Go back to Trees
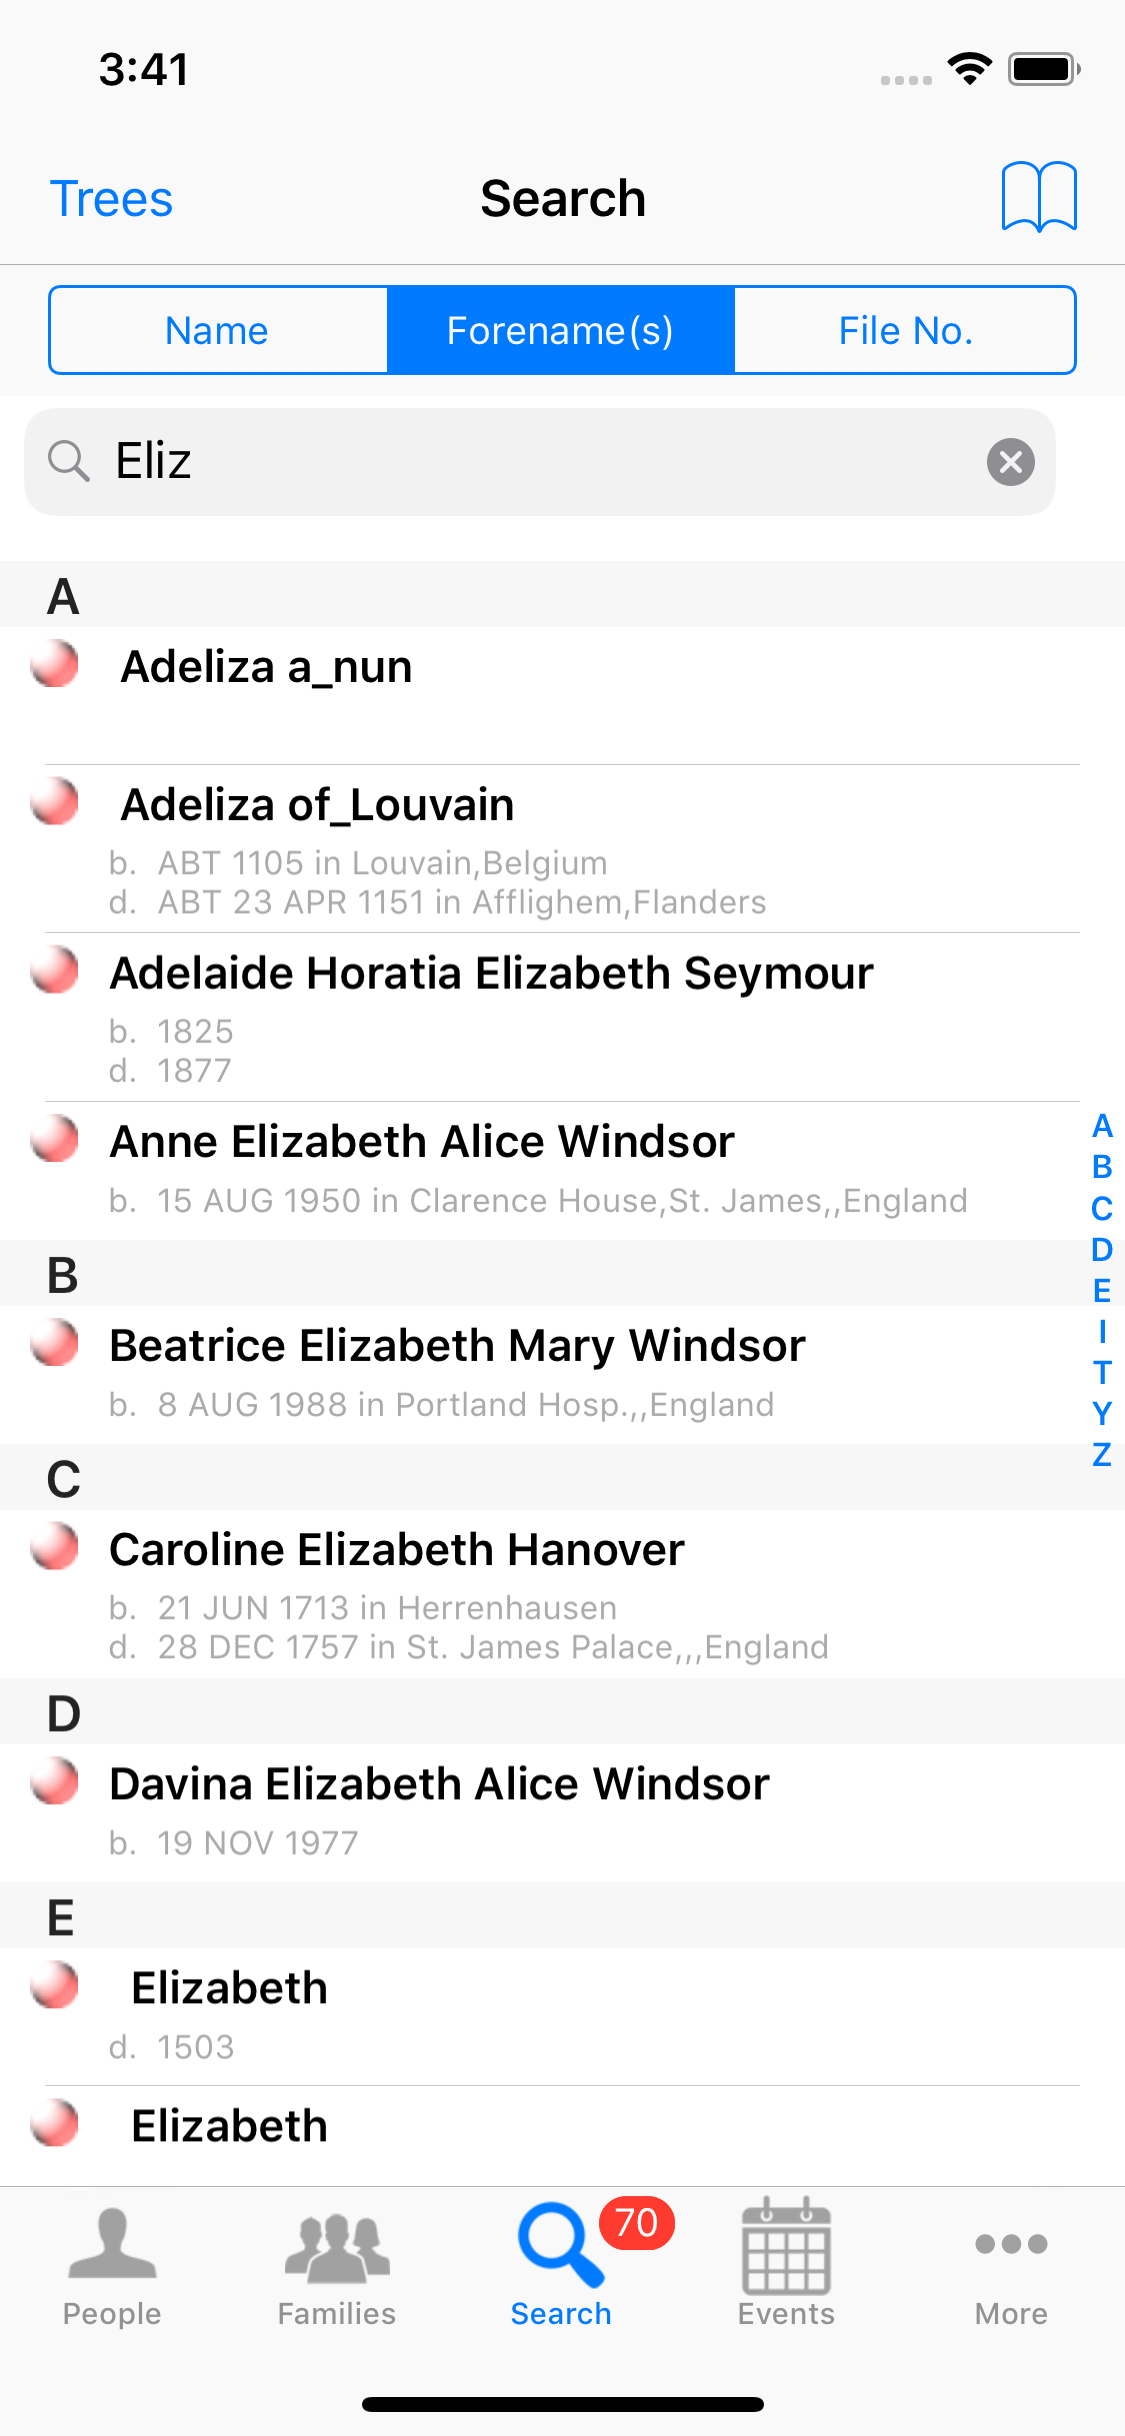Screen dimensions: 1125x2436 click(111, 199)
